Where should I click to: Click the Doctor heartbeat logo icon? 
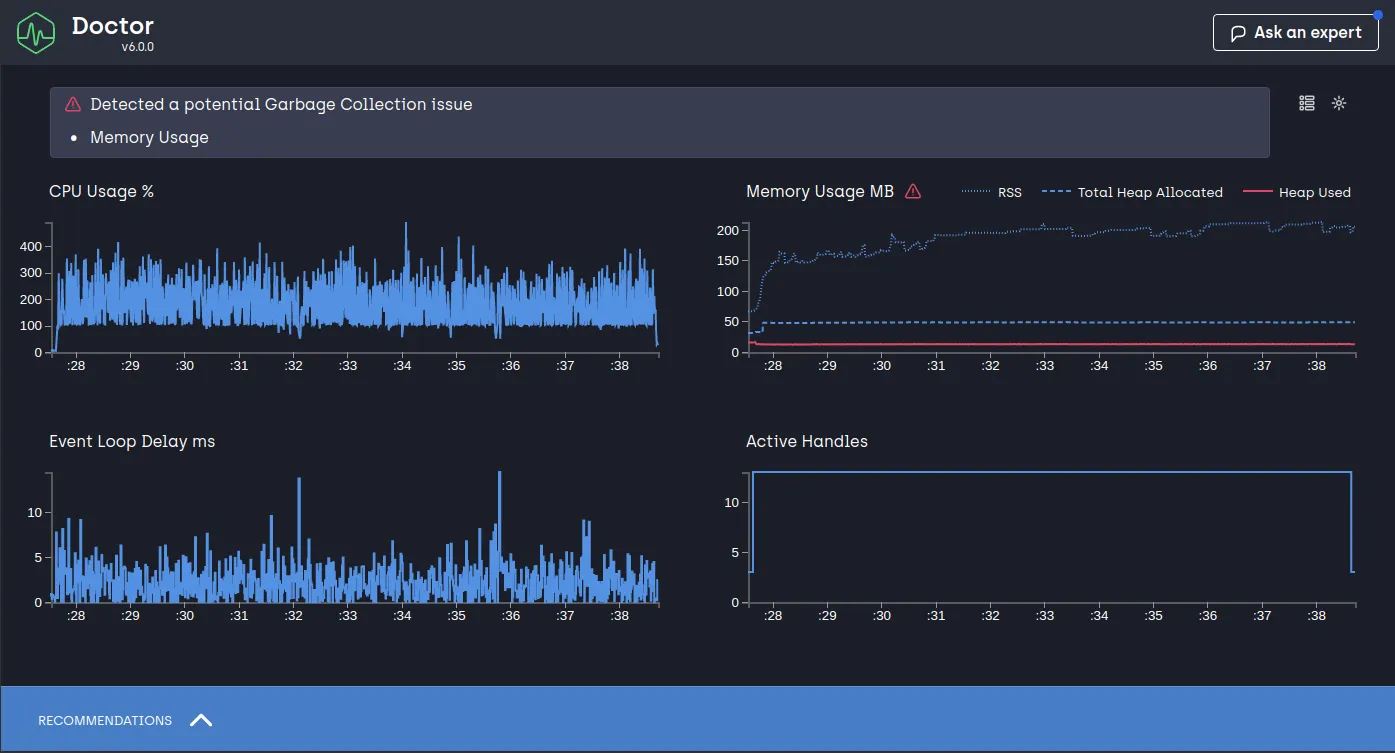pyautogui.click(x=36, y=33)
